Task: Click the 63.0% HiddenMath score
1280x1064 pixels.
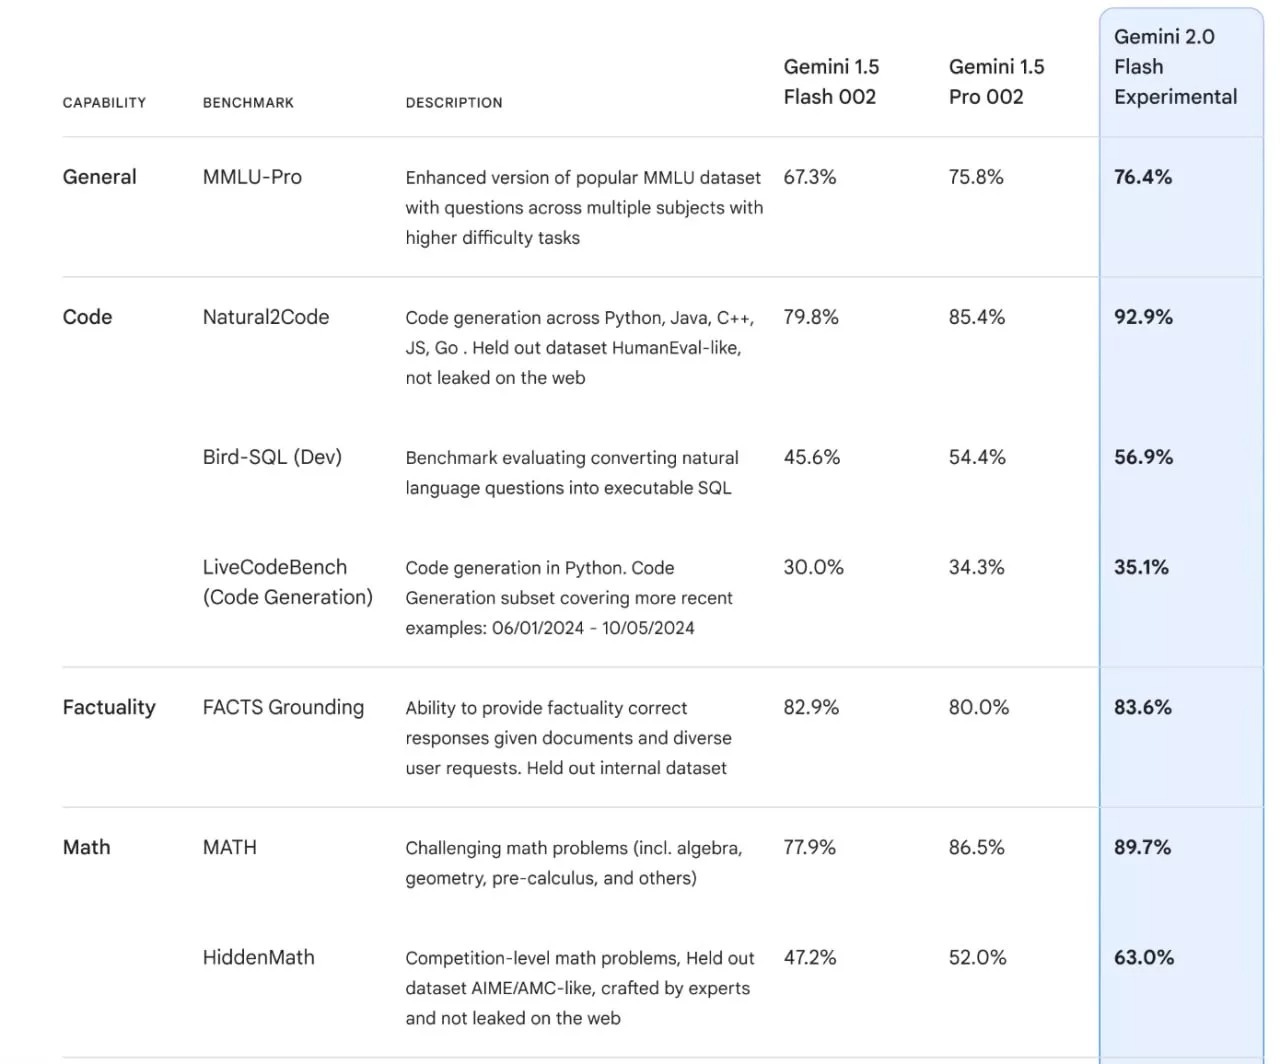Action: pyautogui.click(x=1143, y=957)
